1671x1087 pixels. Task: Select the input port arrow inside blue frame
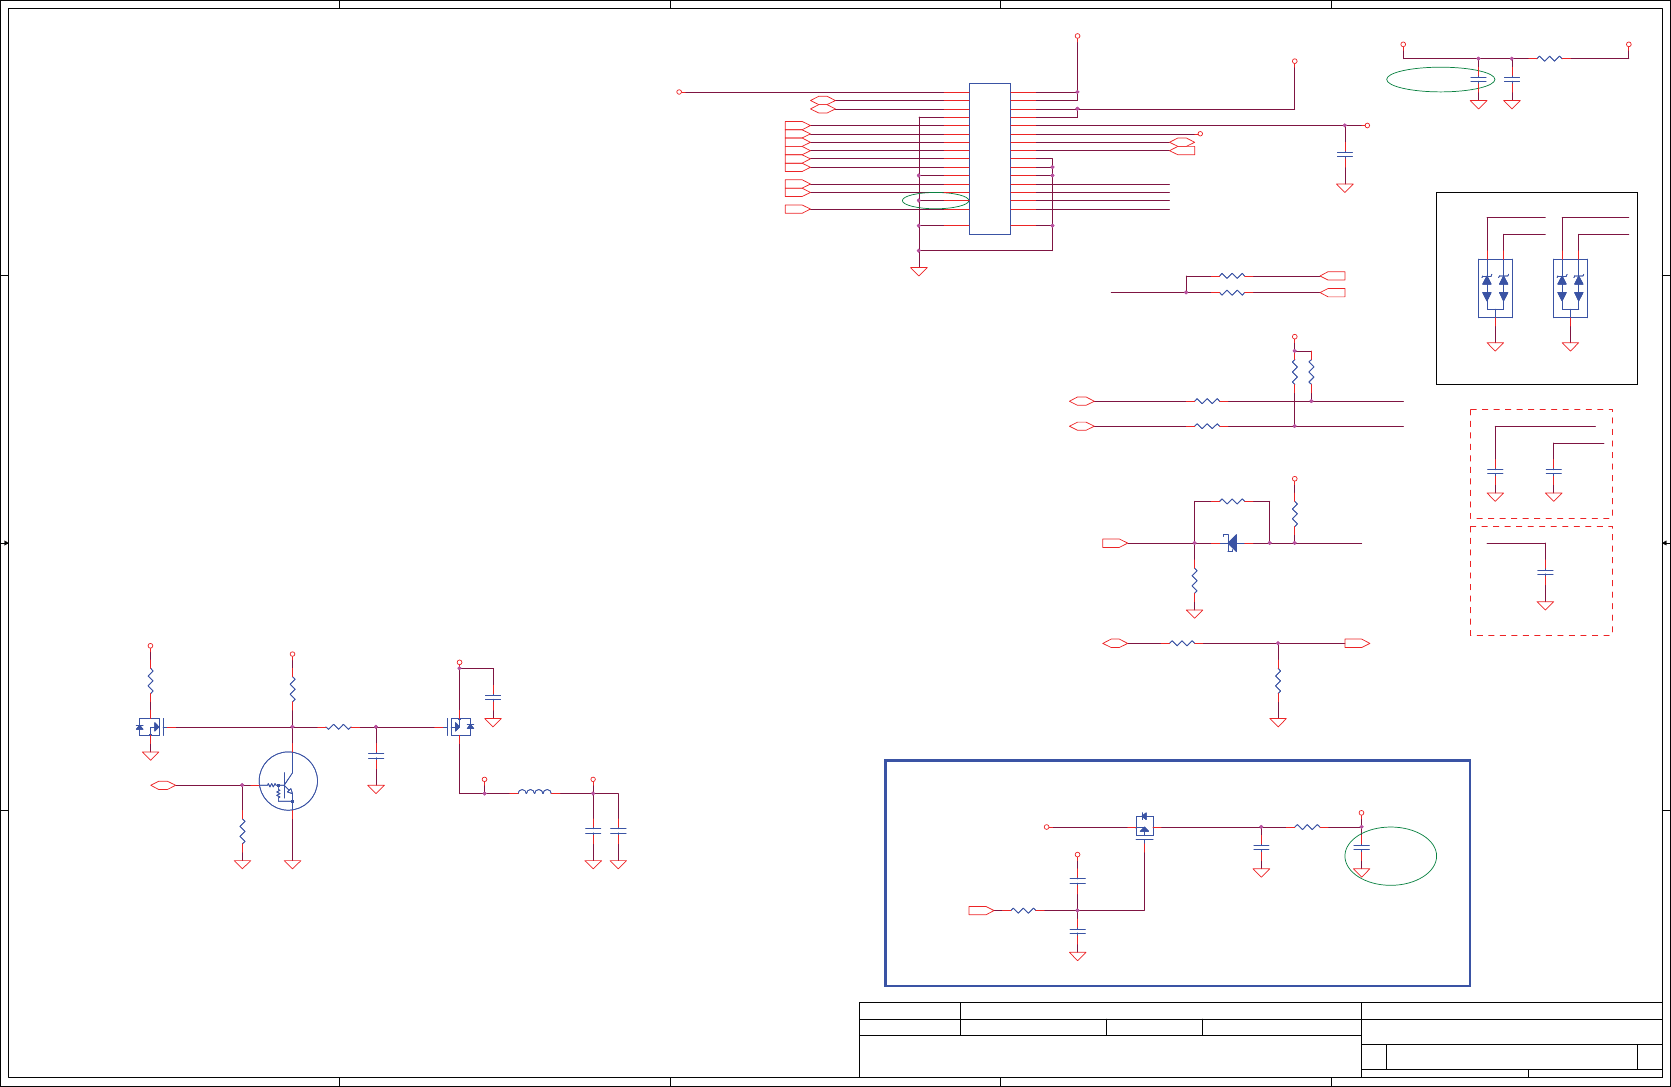[981, 910]
